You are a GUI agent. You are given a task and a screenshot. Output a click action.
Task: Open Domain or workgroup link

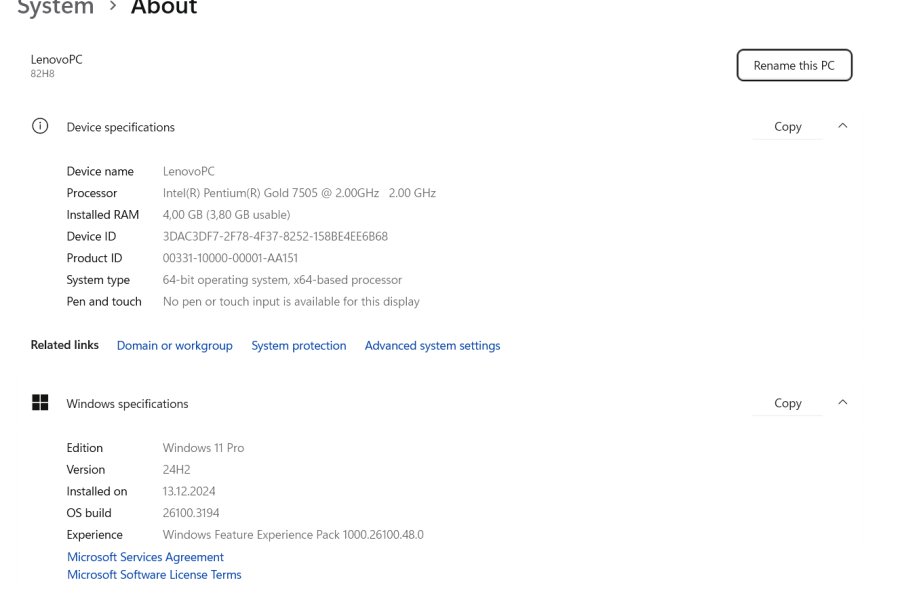point(174,346)
